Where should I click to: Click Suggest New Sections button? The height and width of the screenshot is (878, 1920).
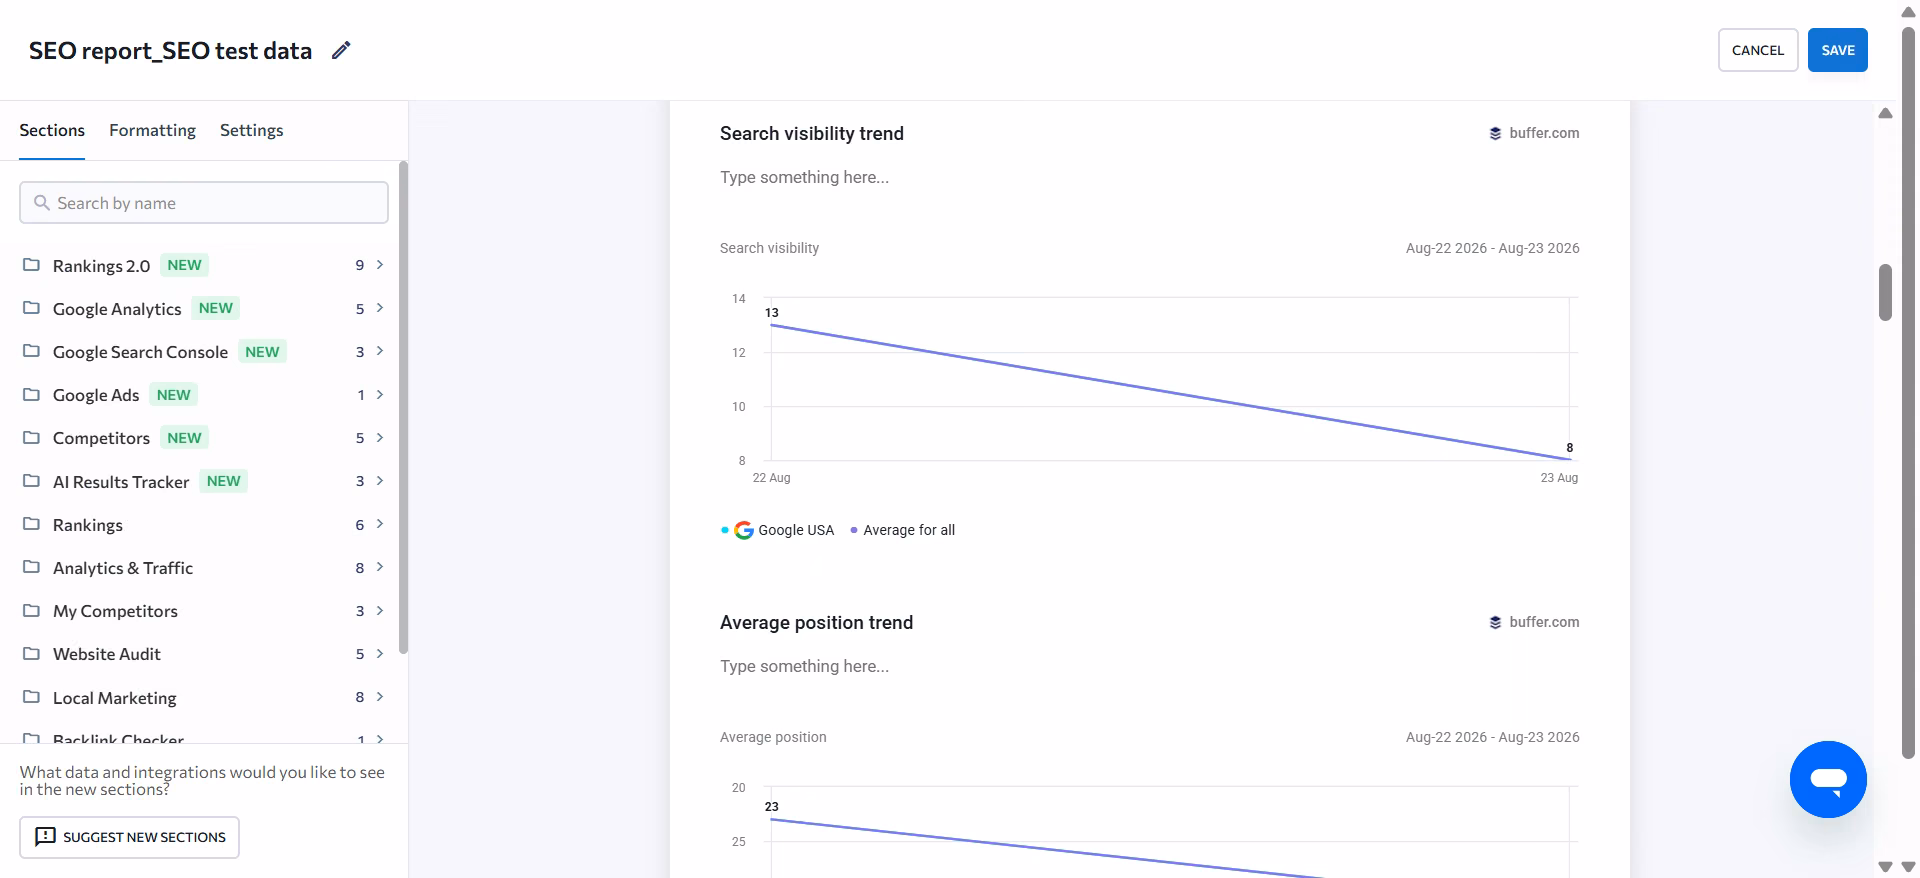(130, 837)
